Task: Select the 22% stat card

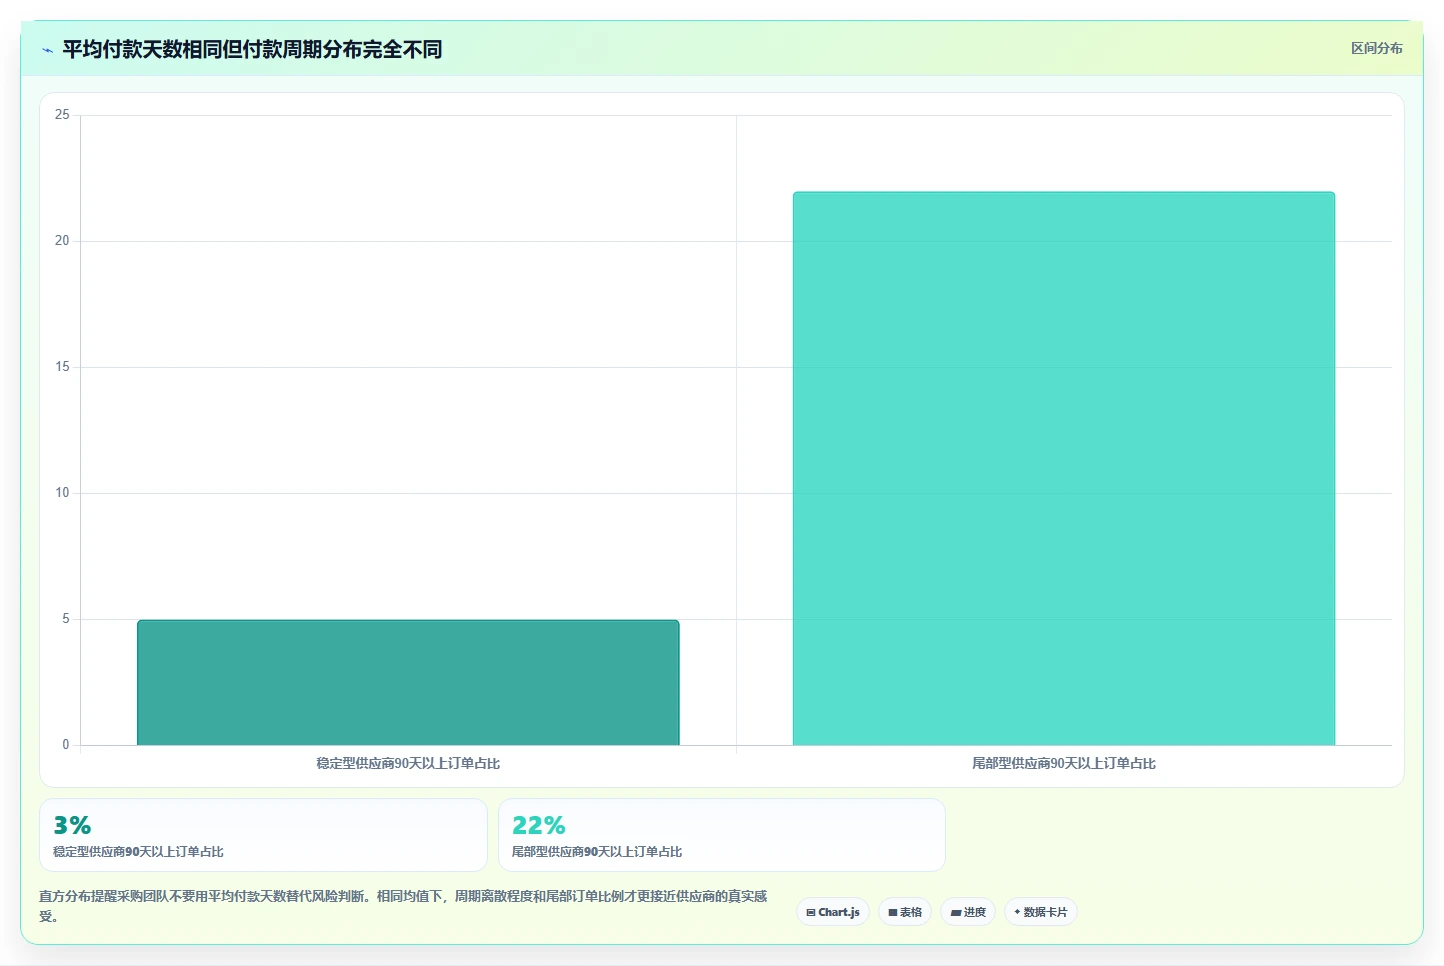Action: (x=722, y=835)
